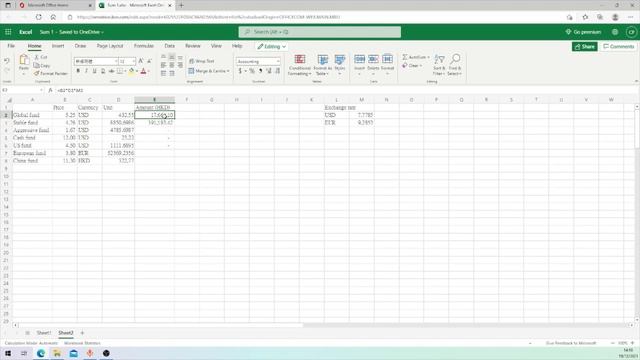Pick the yellow fill colour bucket
The width and height of the screenshot is (640, 360).
pos(131,71)
